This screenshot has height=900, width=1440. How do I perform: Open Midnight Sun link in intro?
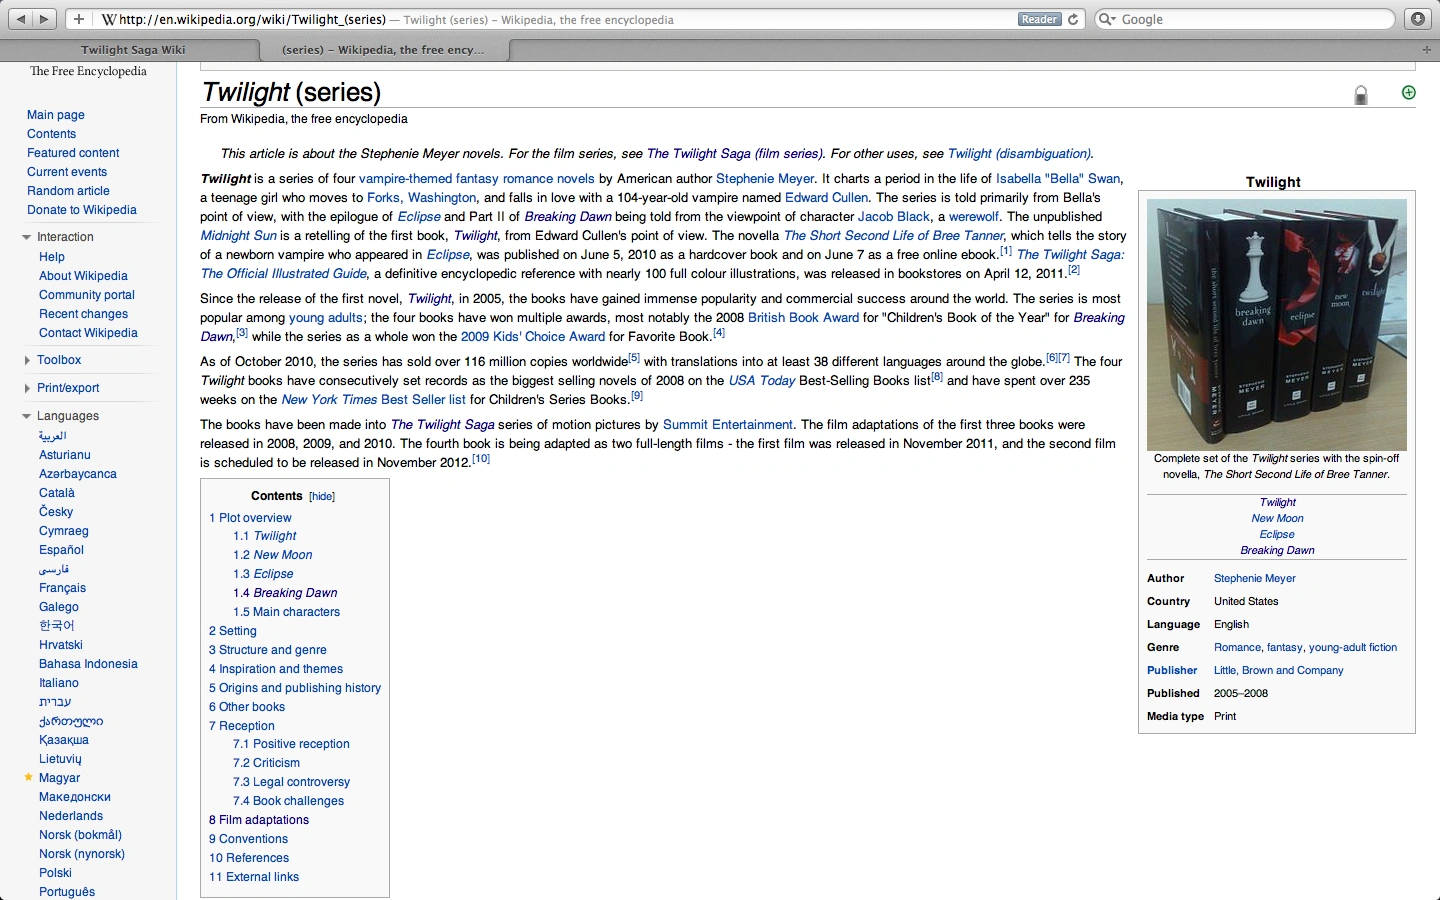click(238, 236)
